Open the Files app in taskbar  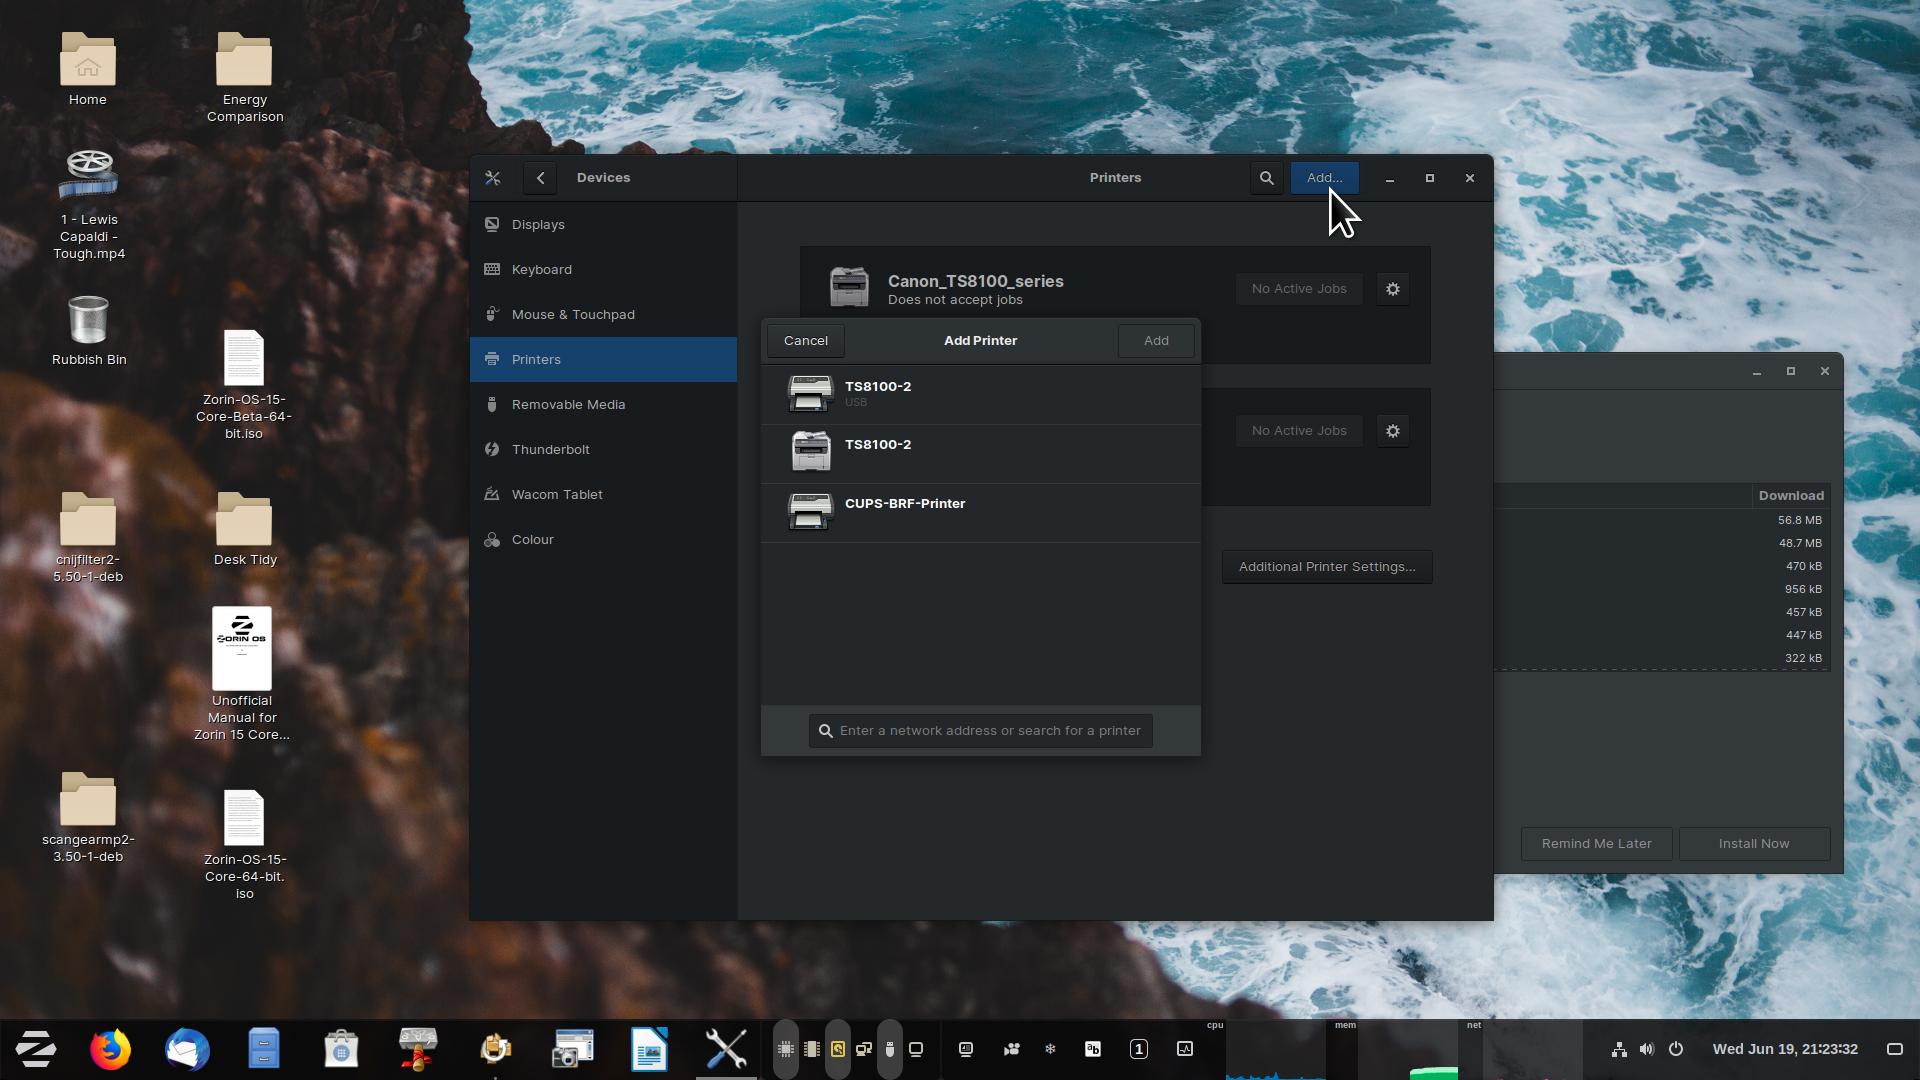tap(264, 1049)
